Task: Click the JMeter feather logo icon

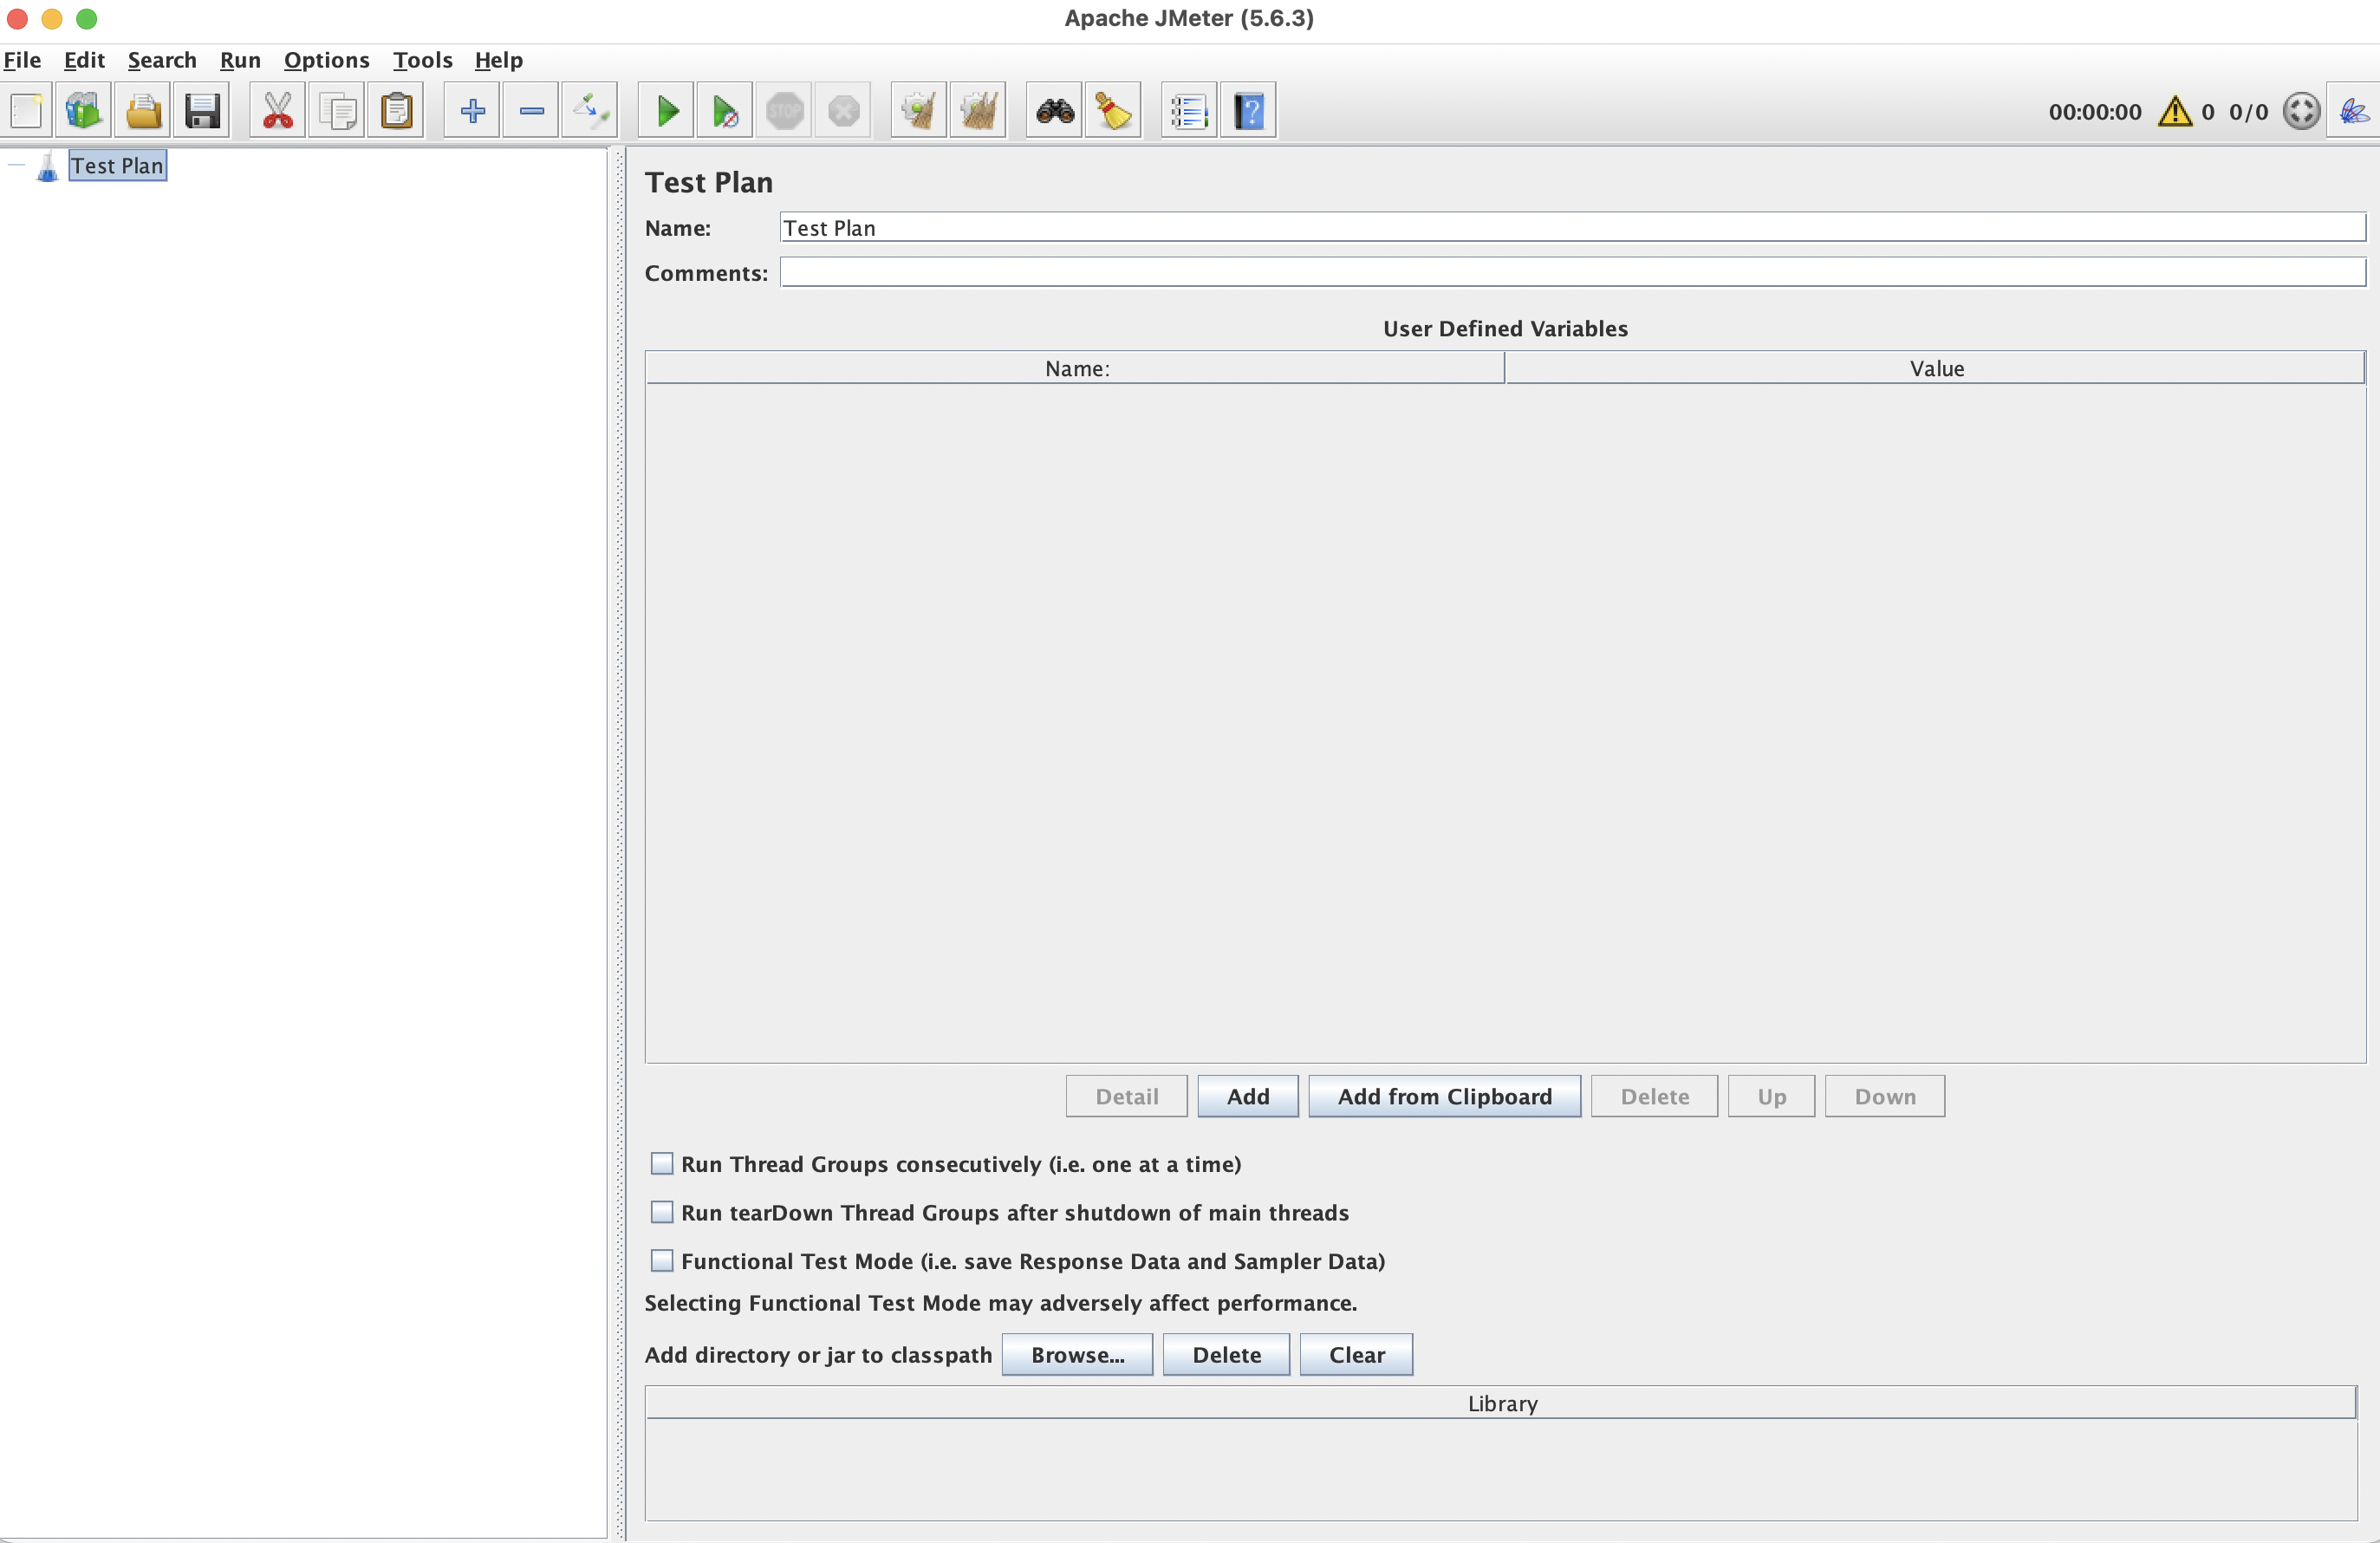Action: (2354, 111)
